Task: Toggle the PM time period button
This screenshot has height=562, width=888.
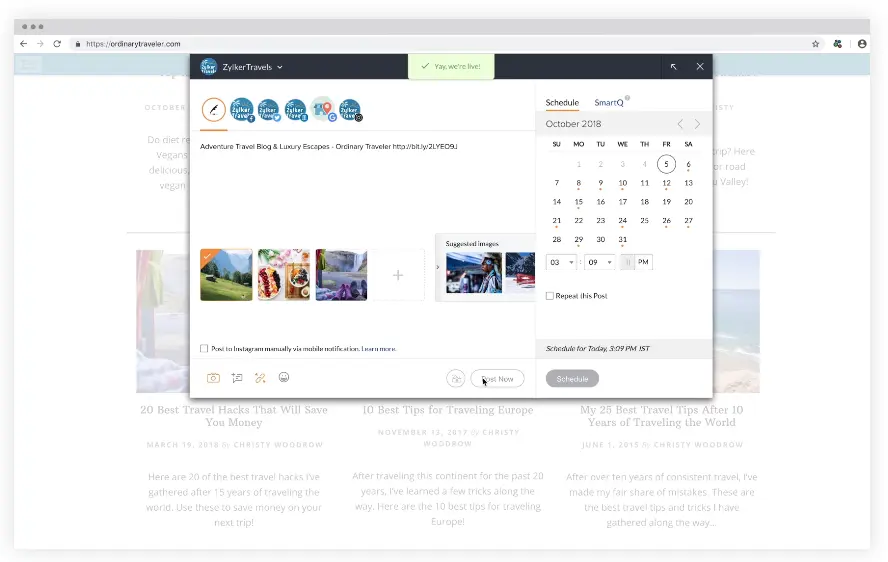Action: (x=643, y=262)
